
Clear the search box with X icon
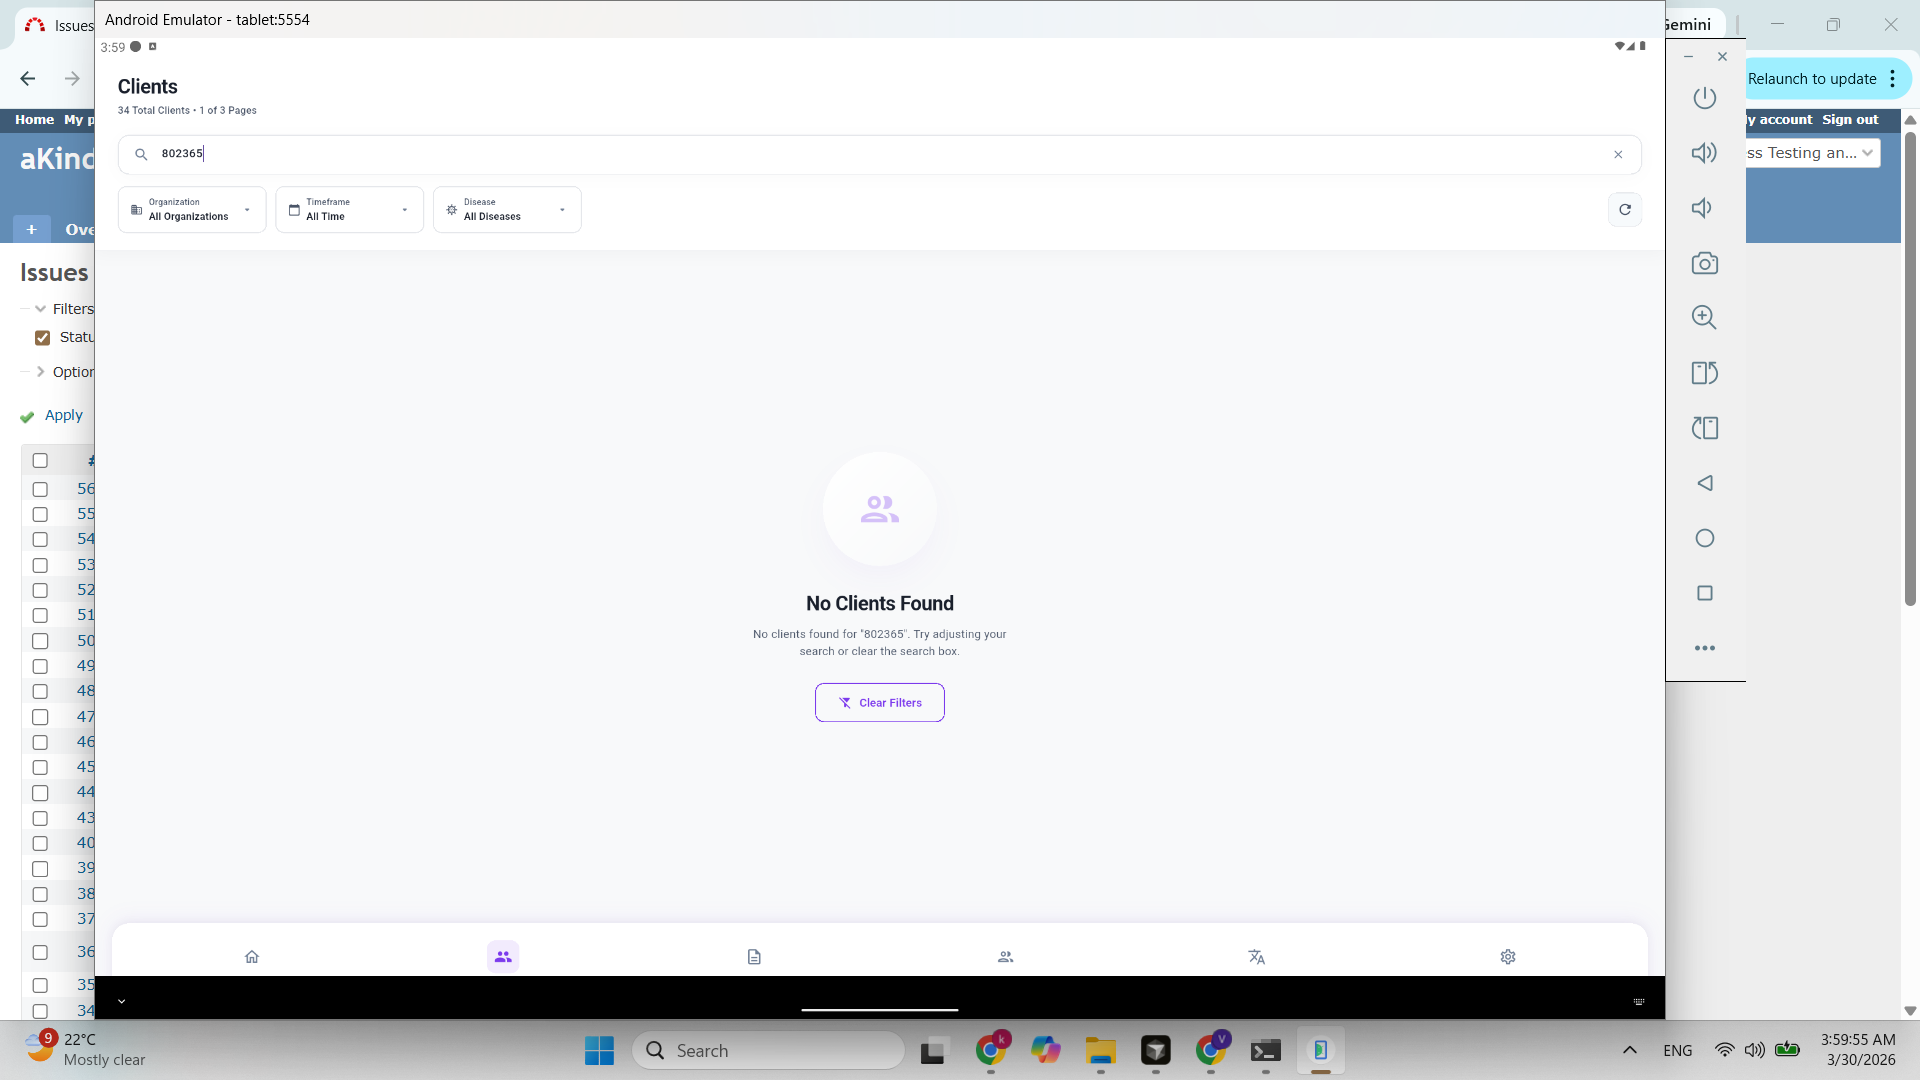[1617, 155]
